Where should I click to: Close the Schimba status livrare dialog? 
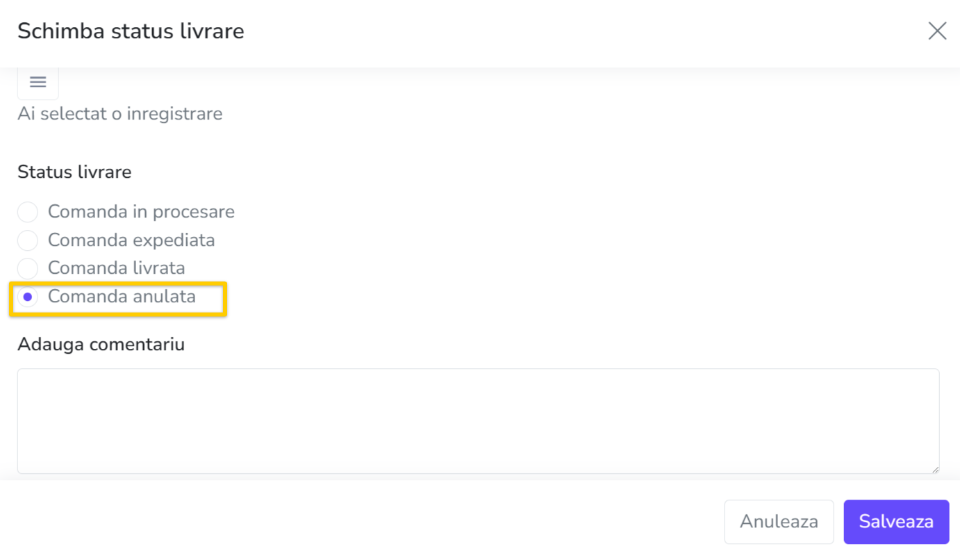(937, 31)
